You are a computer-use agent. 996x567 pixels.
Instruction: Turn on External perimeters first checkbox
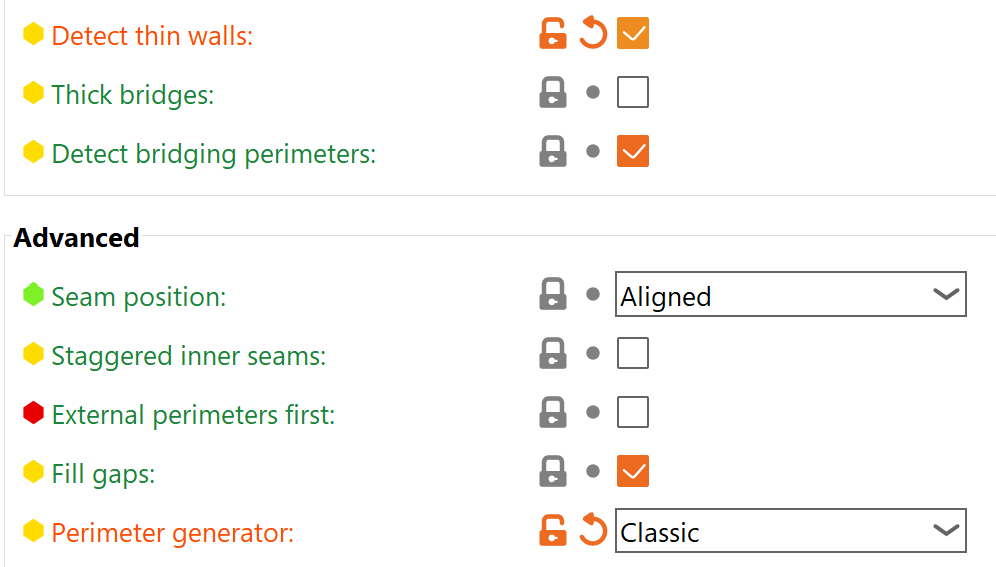[633, 412]
